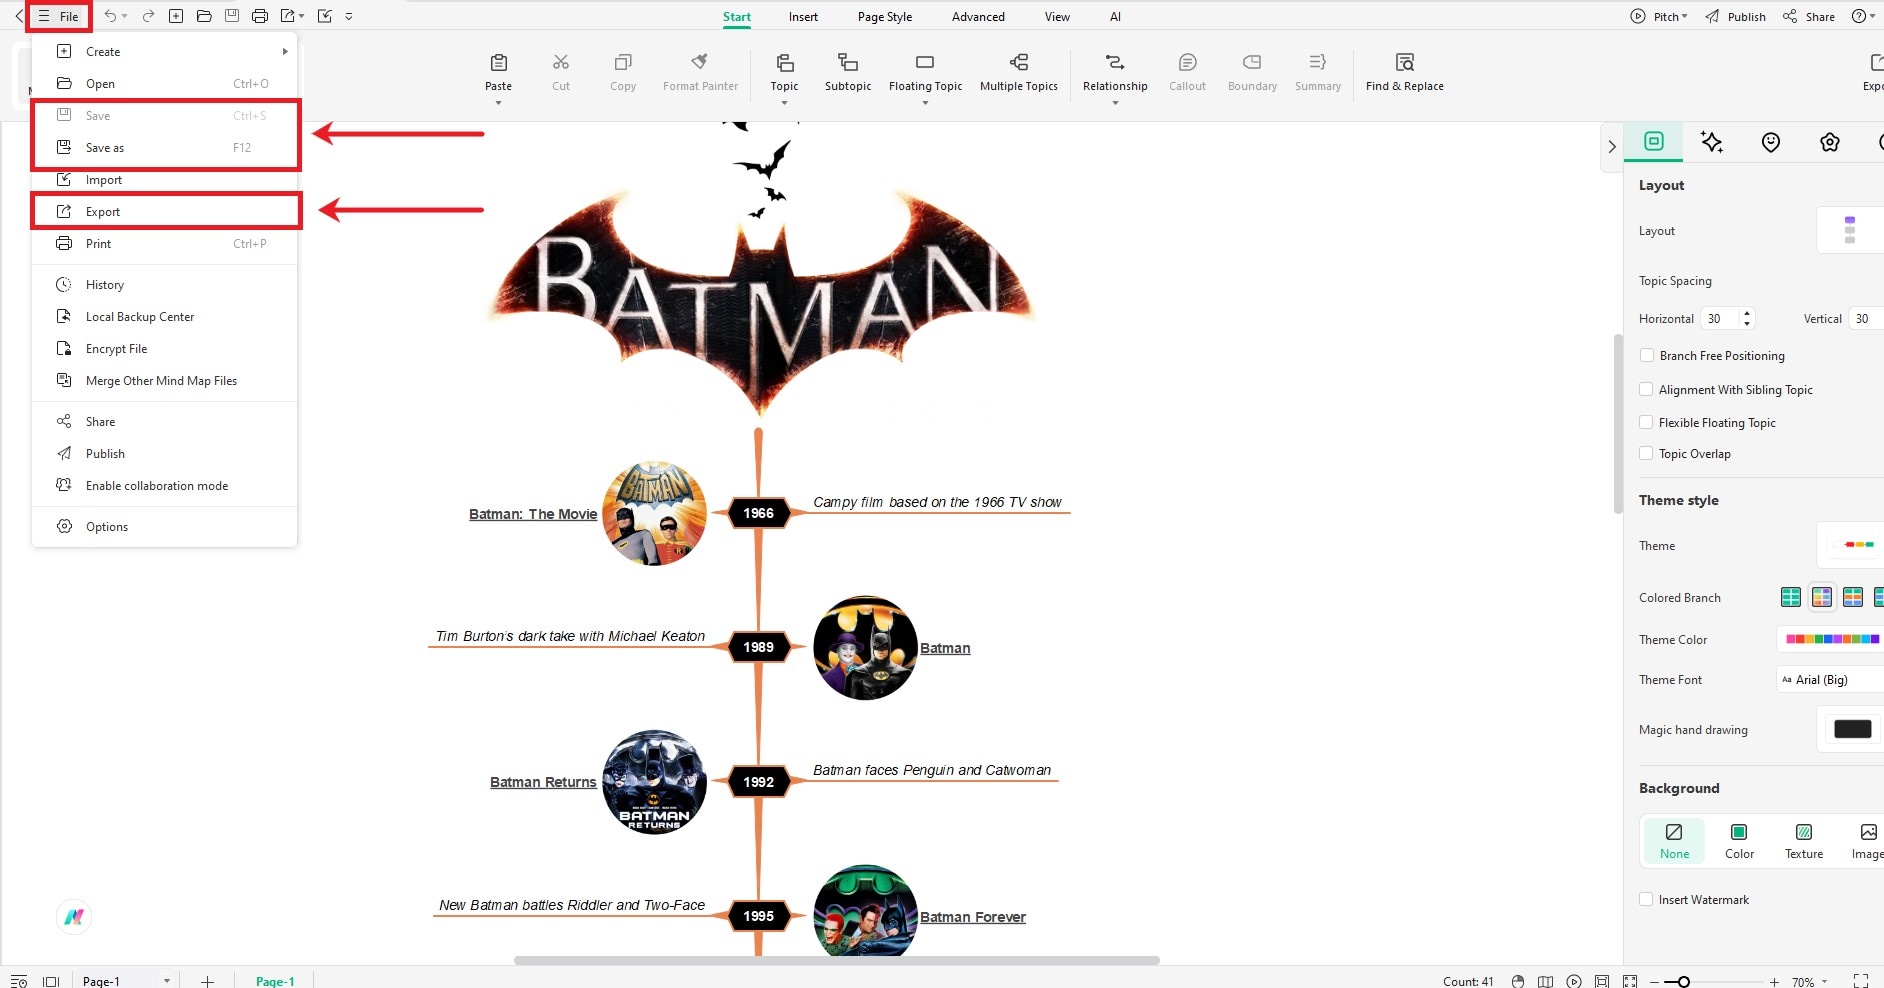Viewport: 1884px width, 988px height.
Task: Click the printer icon in quick toolbar
Action: pyautogui.click(x=260, y=16)
